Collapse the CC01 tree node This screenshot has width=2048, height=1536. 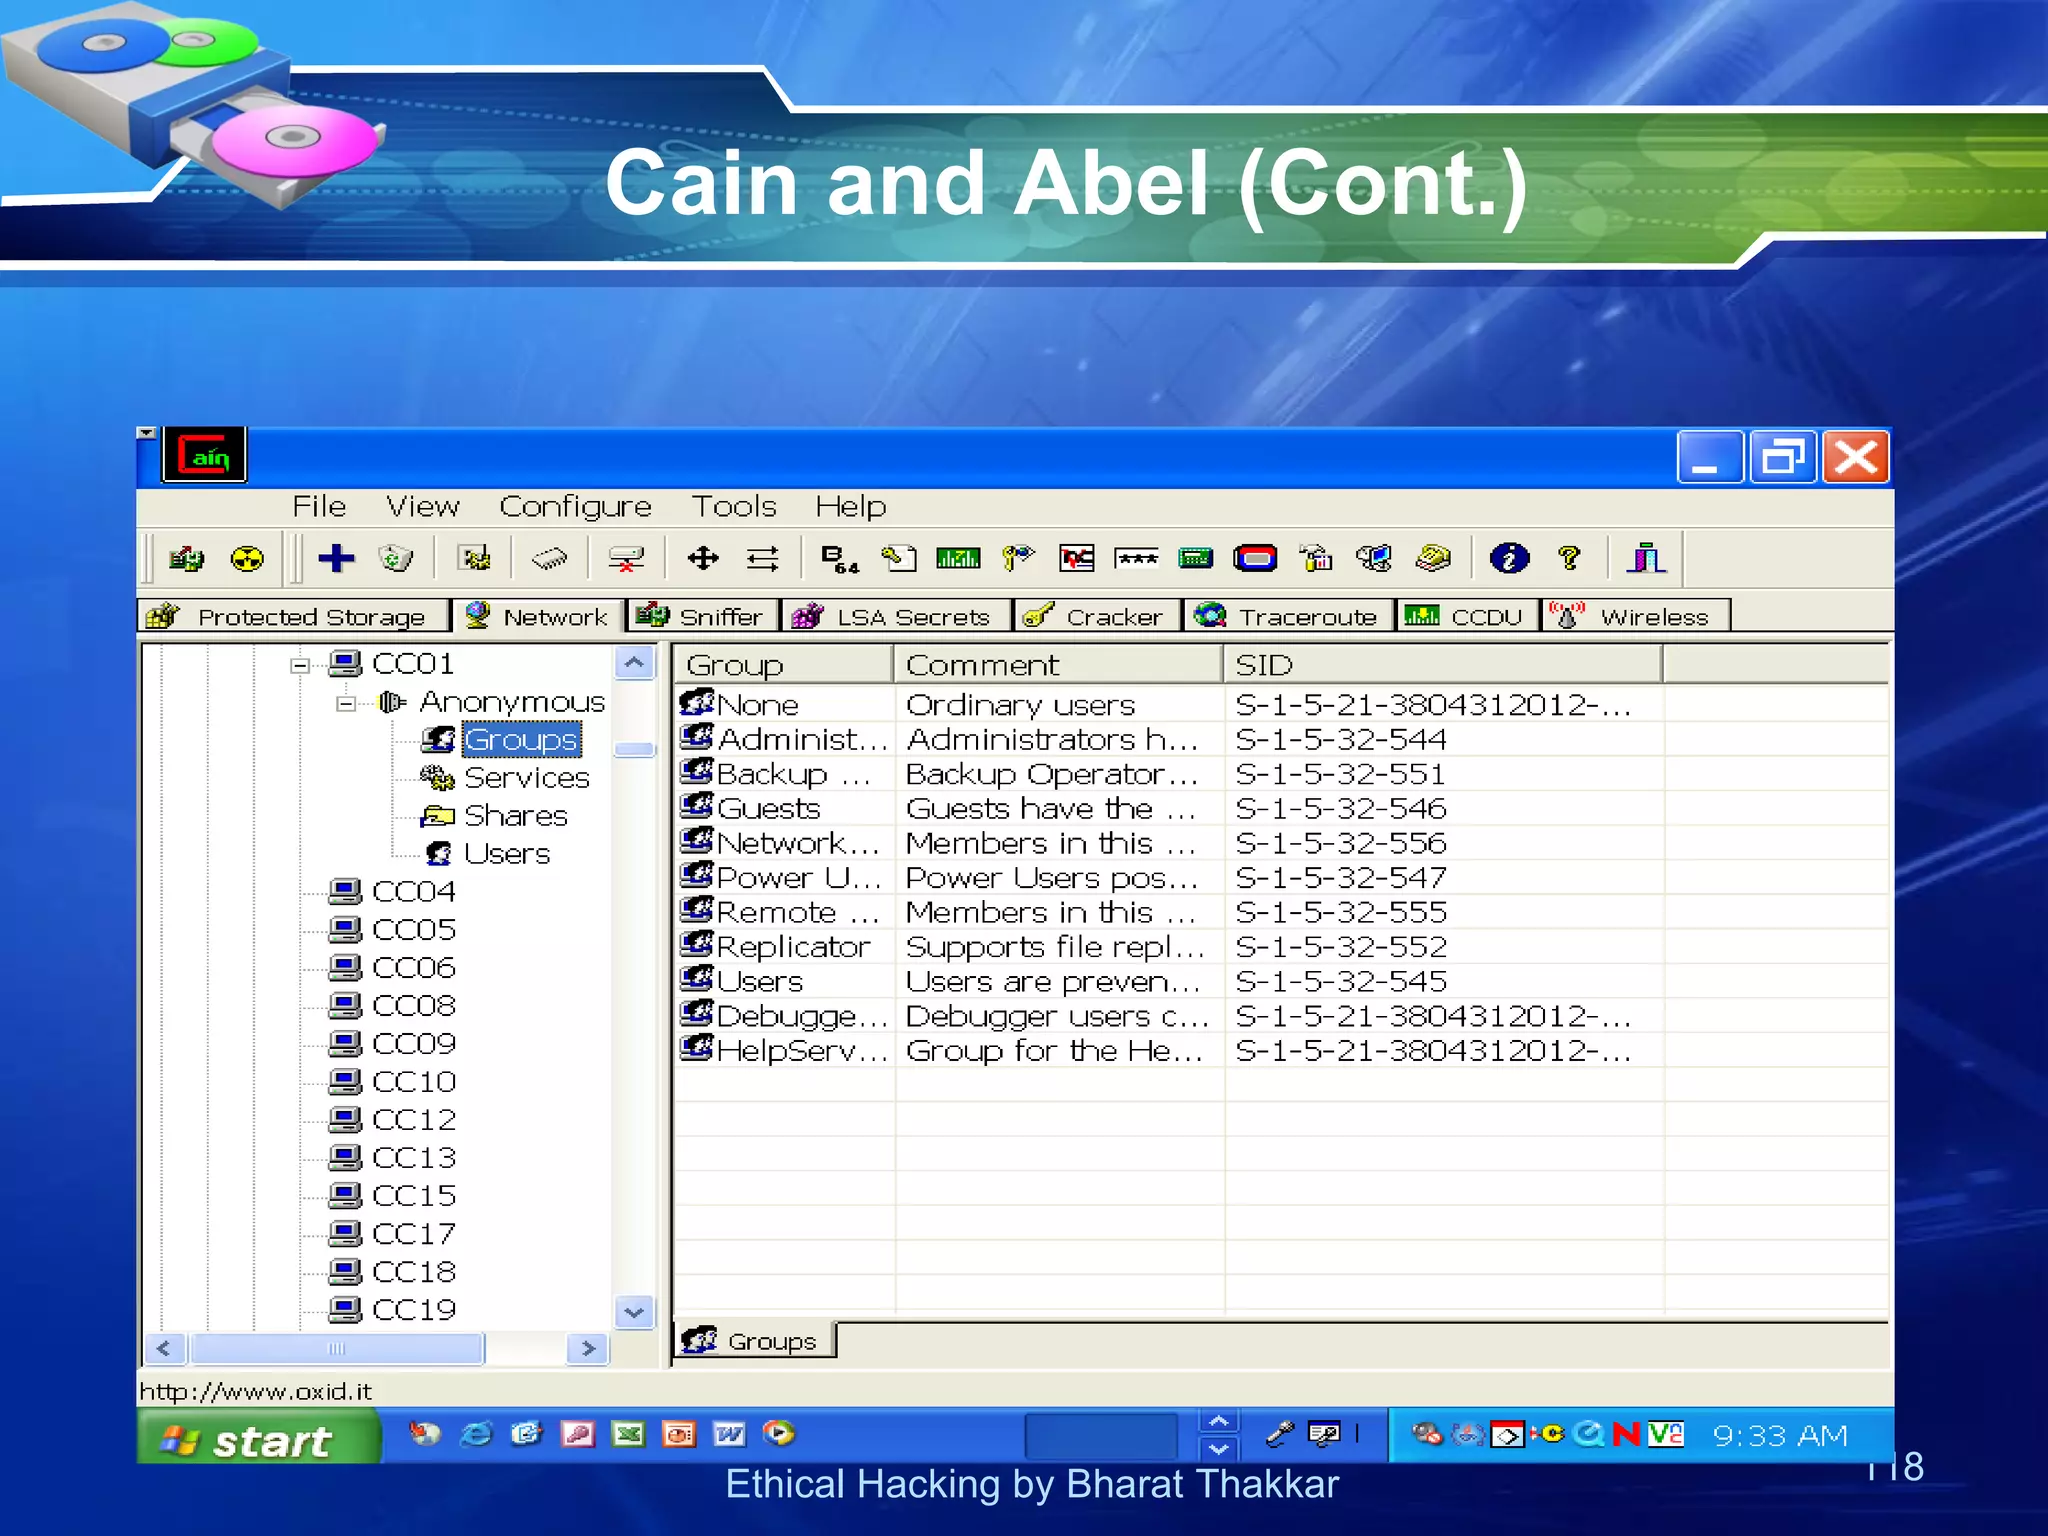[x=299, y=665]
